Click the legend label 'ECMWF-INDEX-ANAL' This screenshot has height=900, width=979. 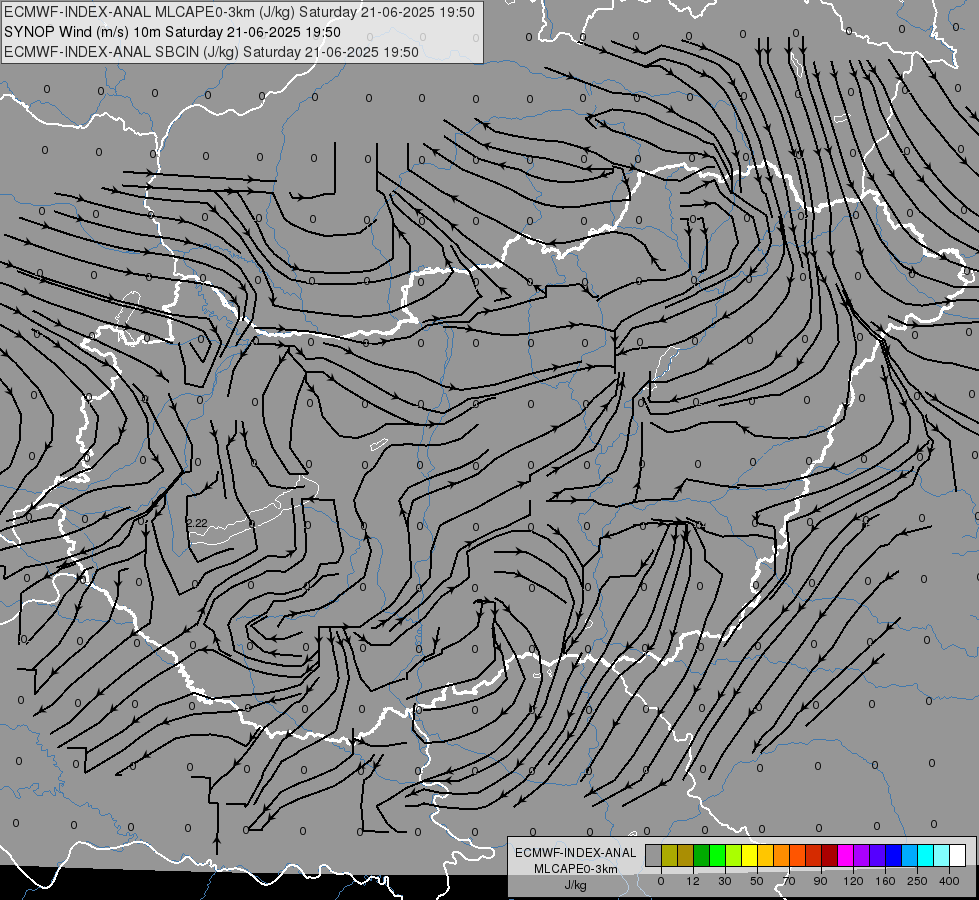point(576,853)
